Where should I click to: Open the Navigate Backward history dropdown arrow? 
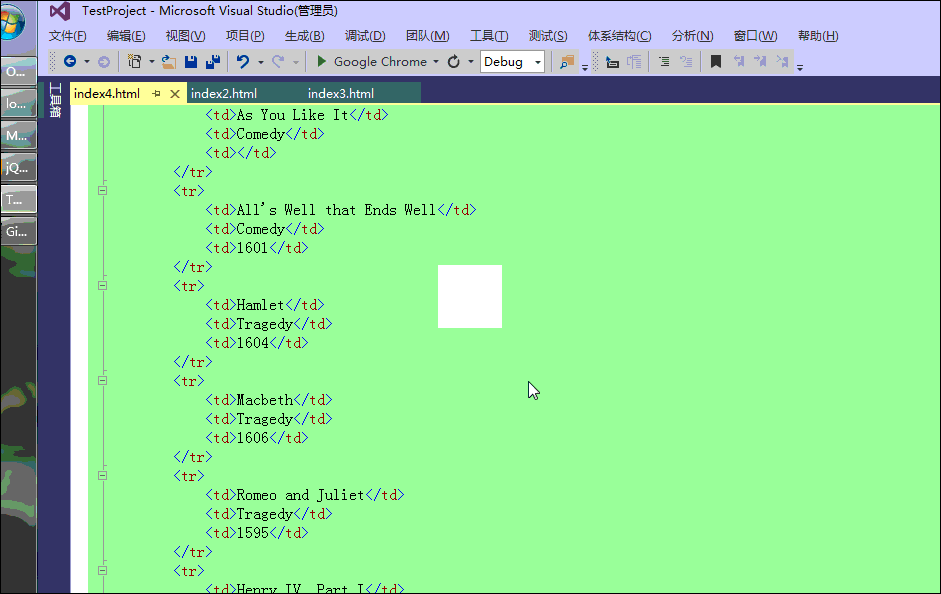click(87, 62)
